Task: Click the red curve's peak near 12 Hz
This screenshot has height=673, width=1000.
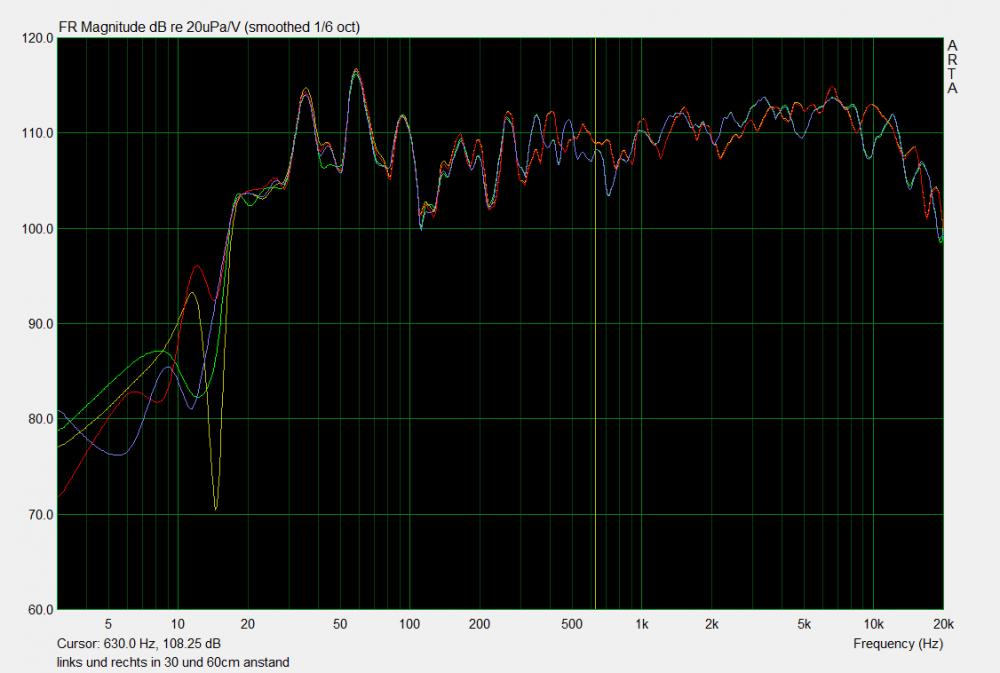Action: pos(196,266)
